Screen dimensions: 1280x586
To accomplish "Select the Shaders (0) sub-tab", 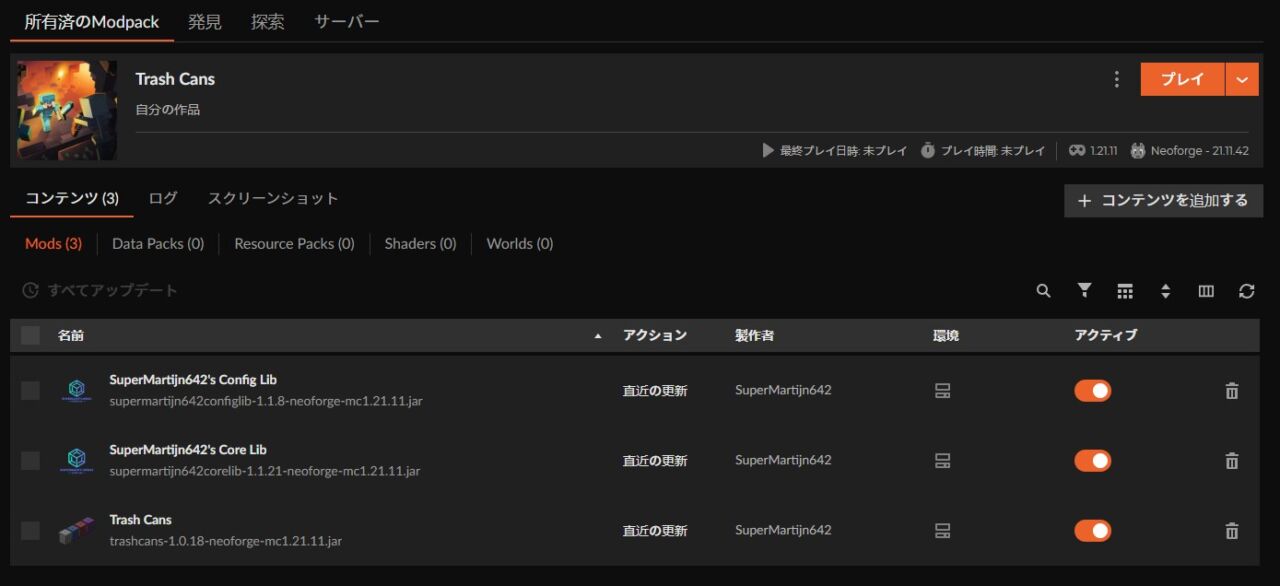I will tap(420, 244).
